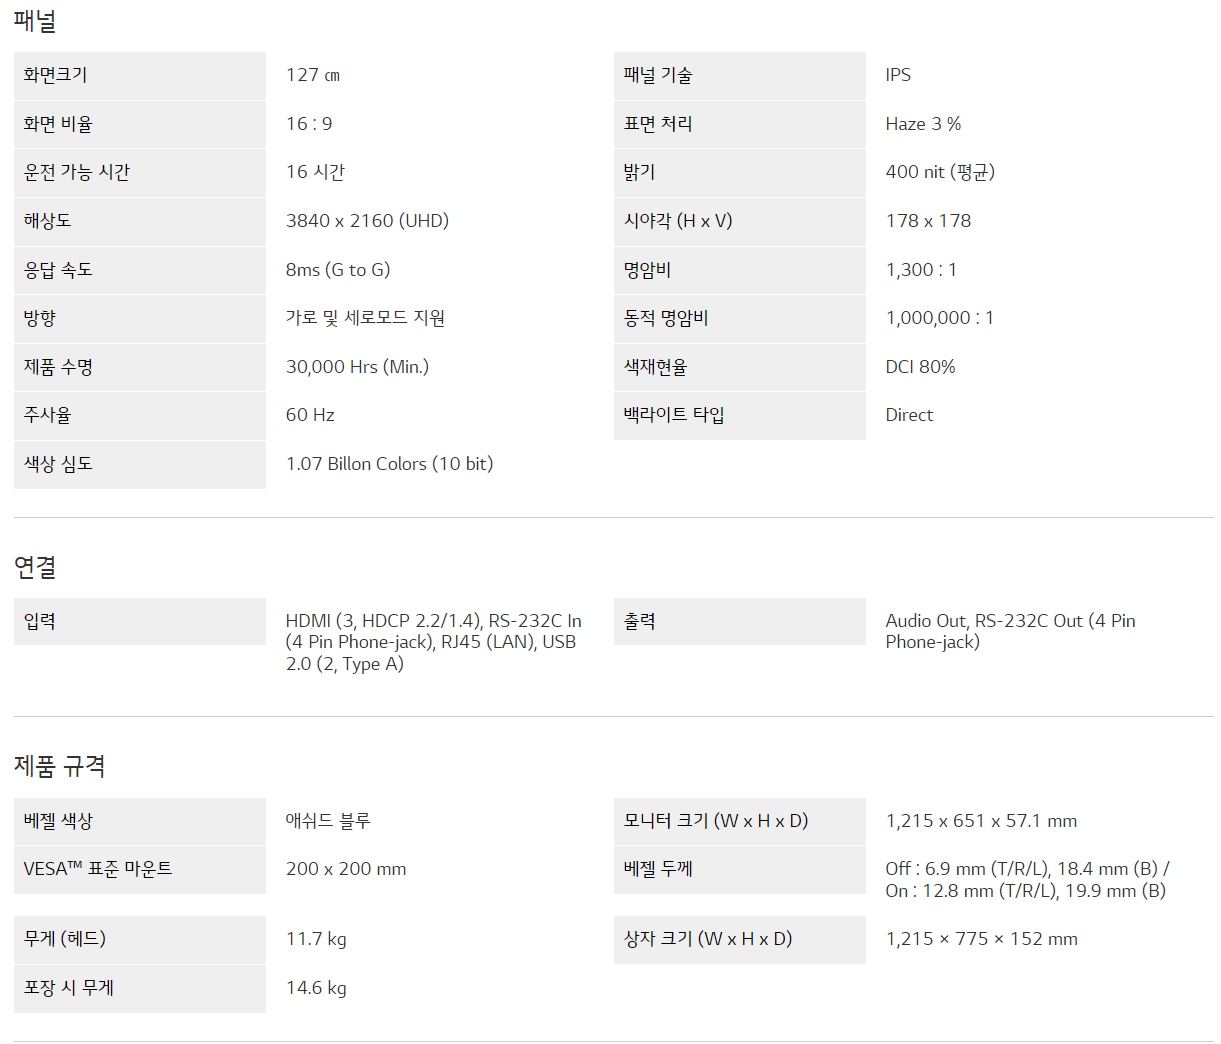Click the DCI 80% color gamut value
The height and width of the screenshot is (1044, 1221).
920,367
